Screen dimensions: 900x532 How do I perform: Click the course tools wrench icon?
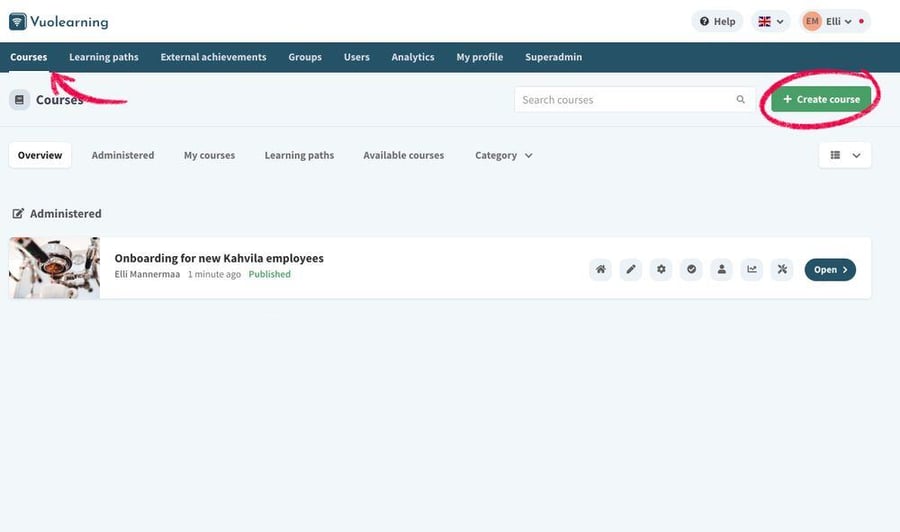[x=782, y=269]
